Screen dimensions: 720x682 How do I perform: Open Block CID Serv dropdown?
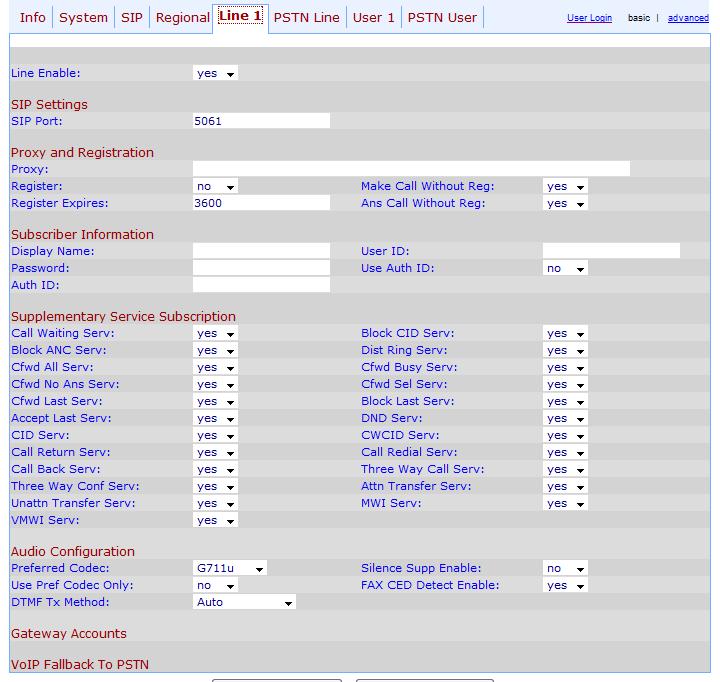point(565,333)
